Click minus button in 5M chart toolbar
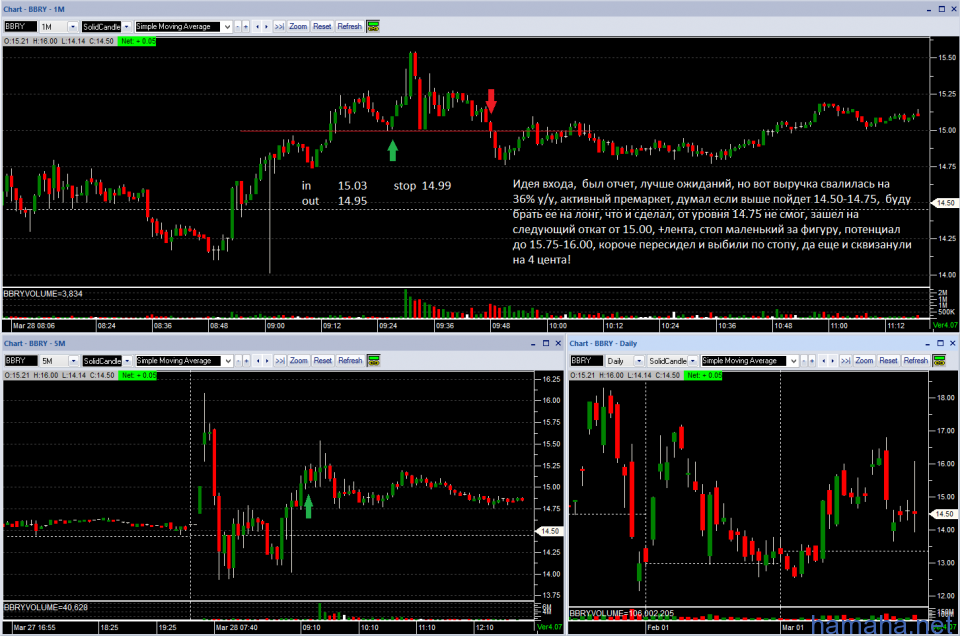 (x=238, y=361)
